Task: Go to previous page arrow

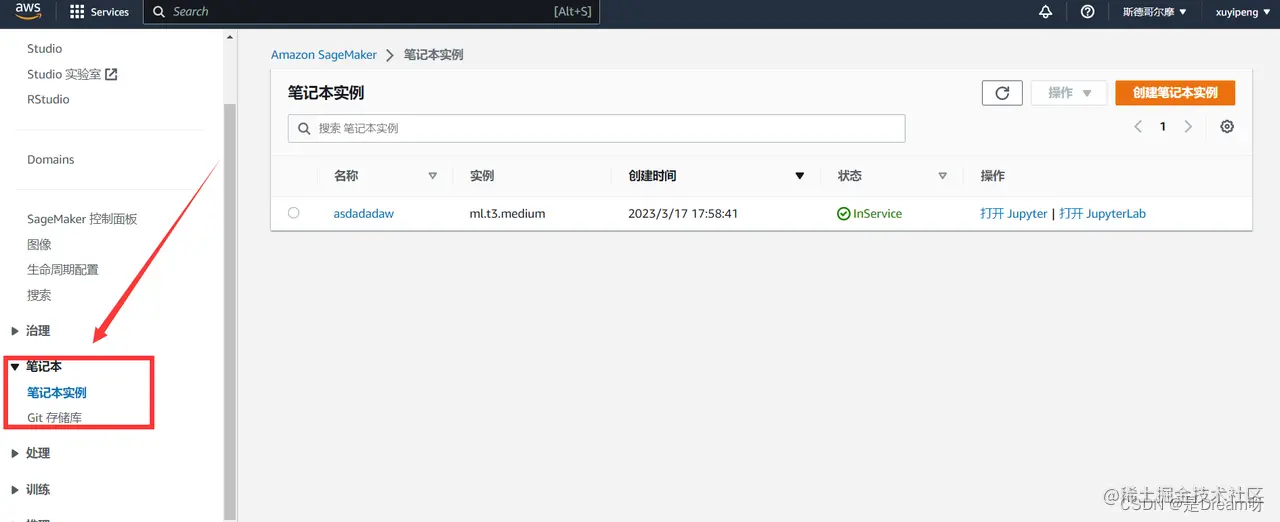Action: coord(1138,127)
